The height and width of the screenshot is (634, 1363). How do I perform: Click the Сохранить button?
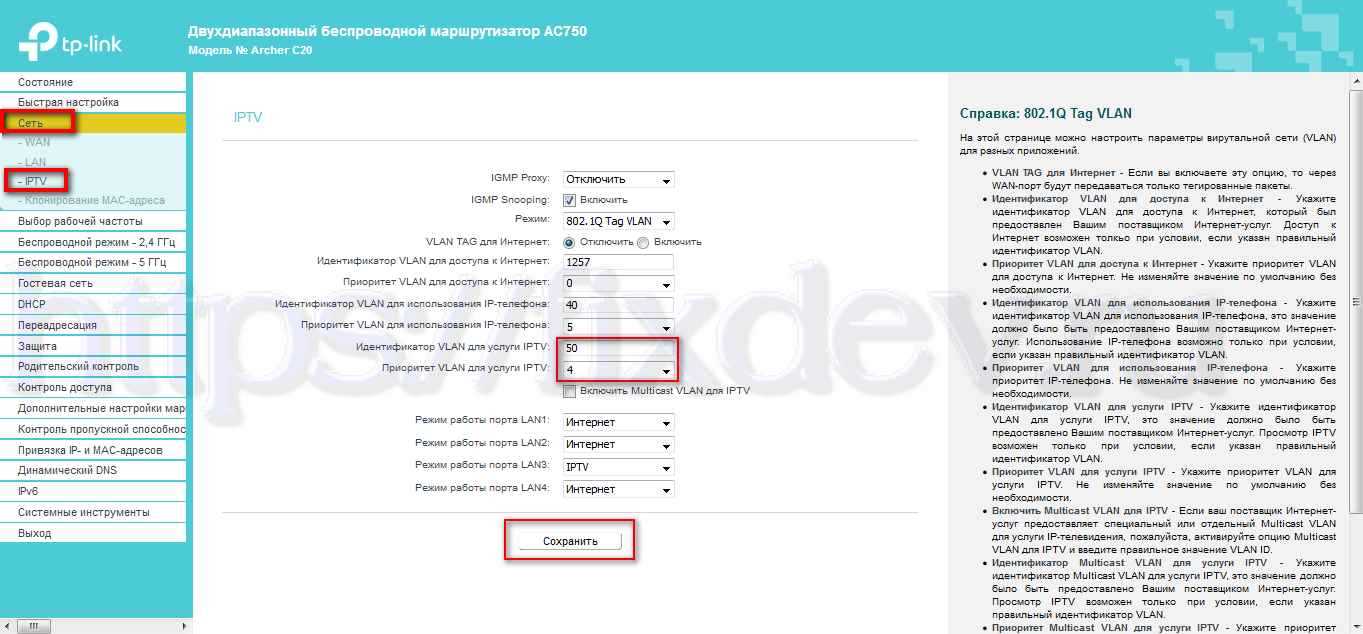click(570, 541)
